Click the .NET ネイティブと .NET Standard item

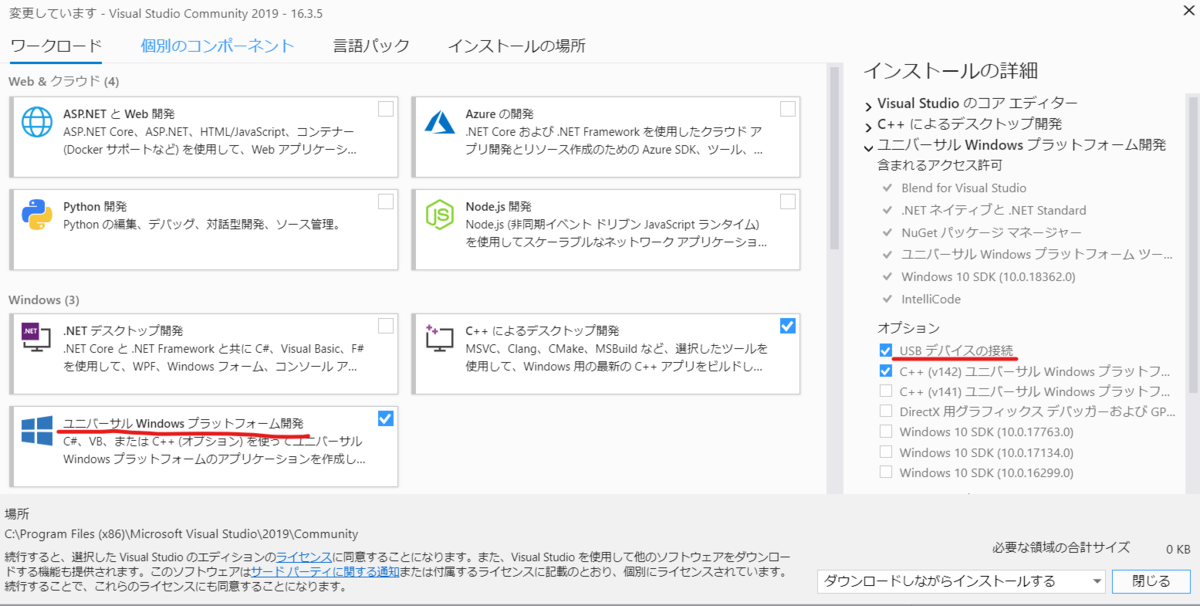(x=993, y=210)
